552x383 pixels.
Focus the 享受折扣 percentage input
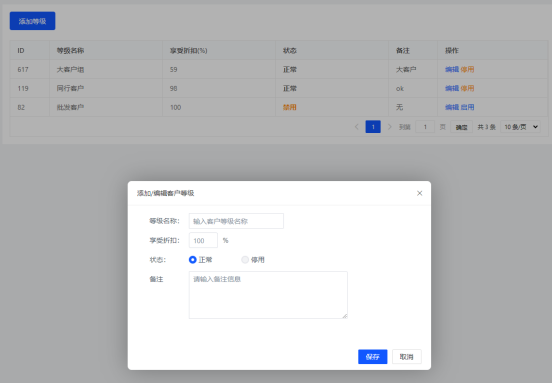pyautogui.click(x=203, y=240)
